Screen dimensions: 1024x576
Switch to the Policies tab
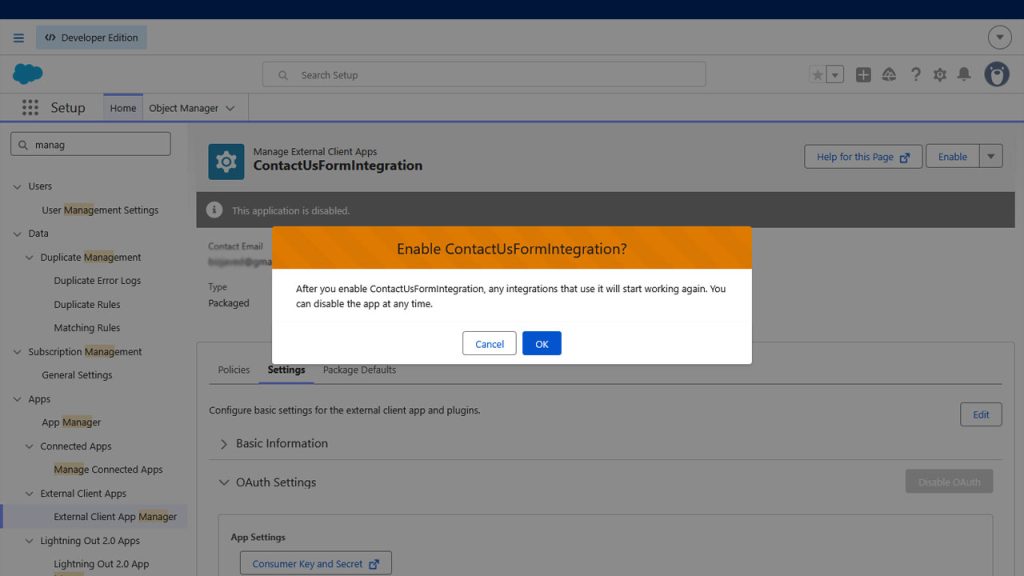coord(234,370)
